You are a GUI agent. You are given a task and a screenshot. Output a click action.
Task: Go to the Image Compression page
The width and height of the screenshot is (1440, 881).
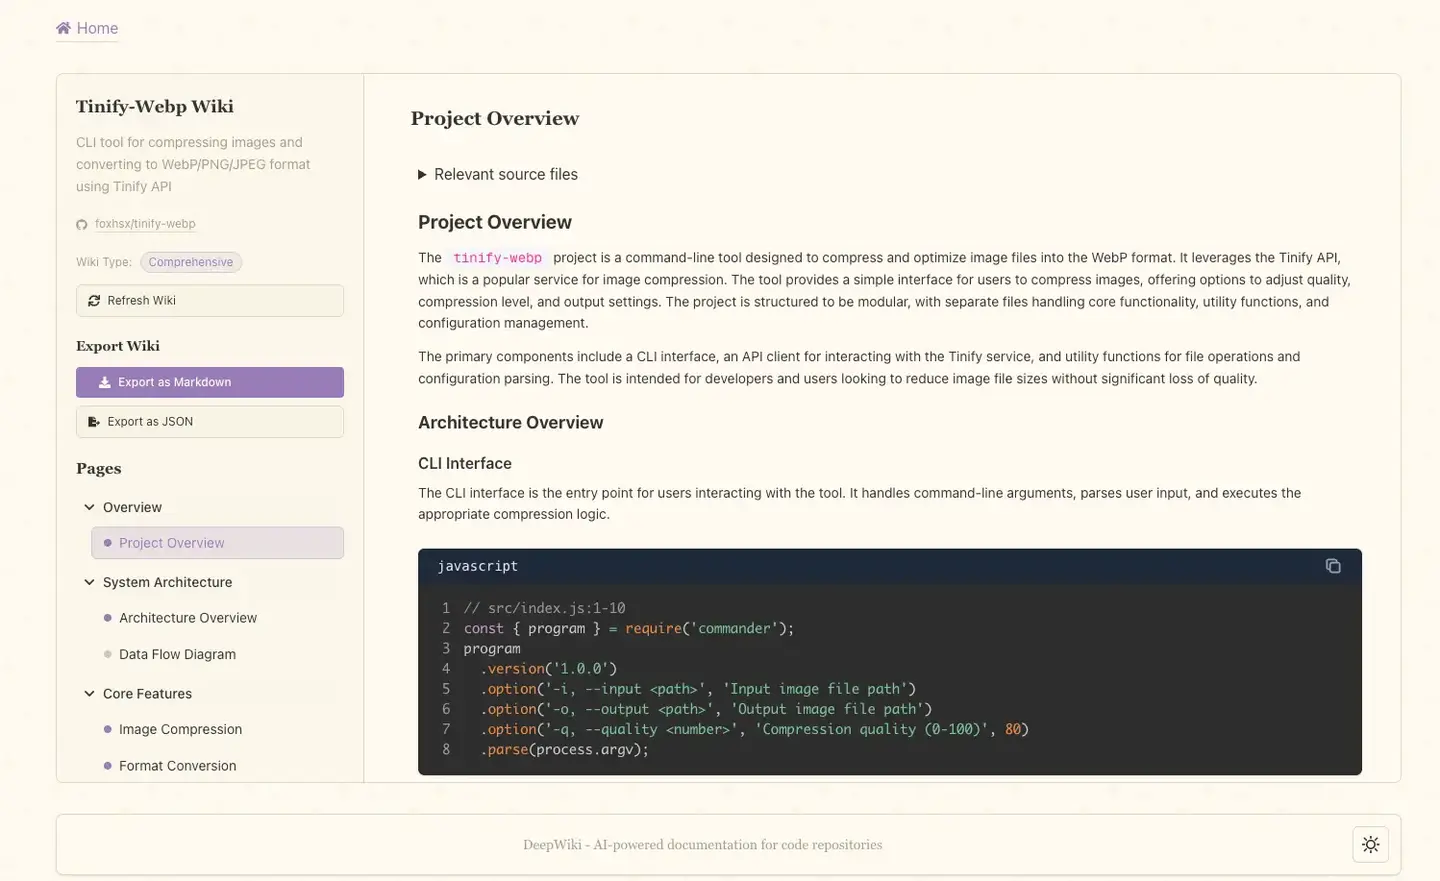tap(180, 729)
